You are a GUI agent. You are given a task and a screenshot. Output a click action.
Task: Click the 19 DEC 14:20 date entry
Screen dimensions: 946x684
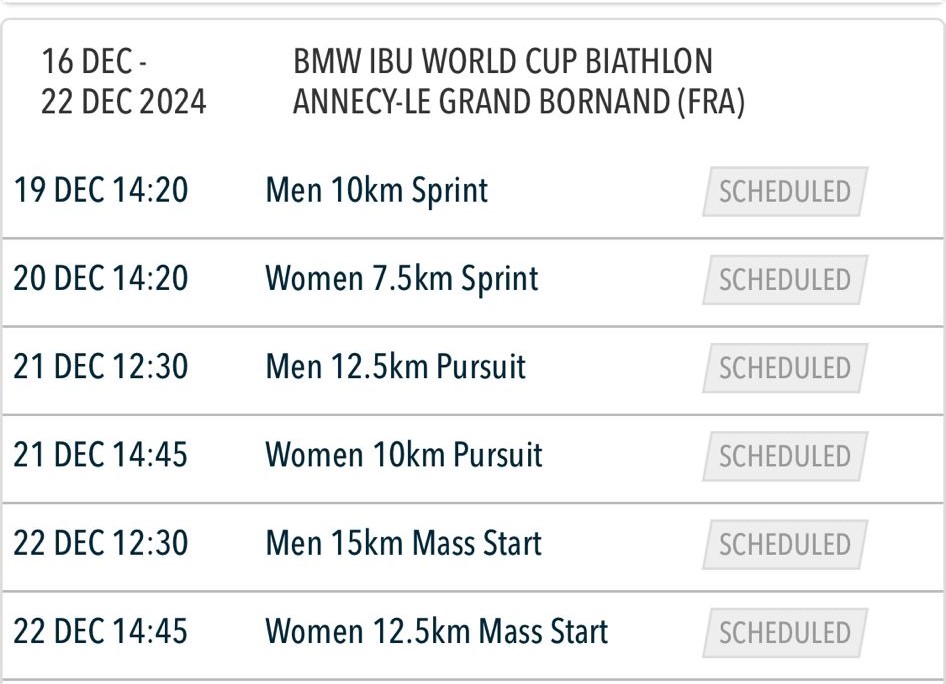click(x=101, y=190)
